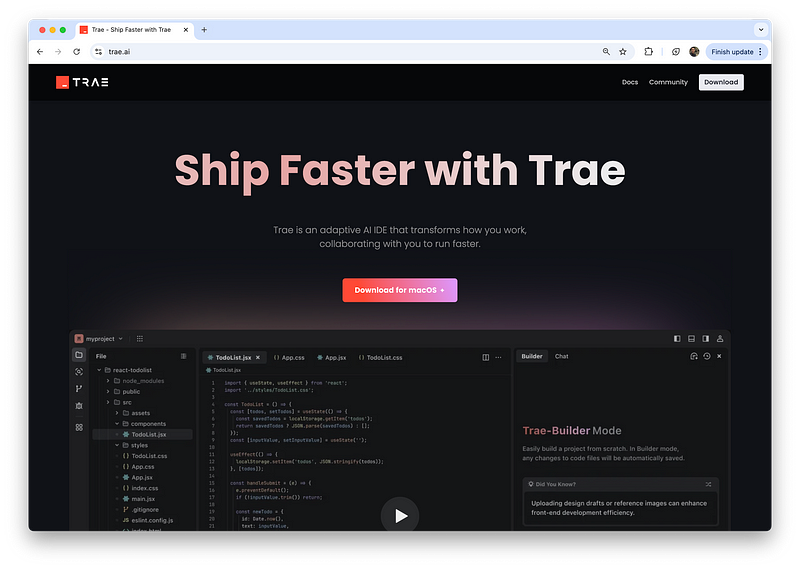The height and width of the screenshot is (569, 800).
Task: Expand the src folder chevron
Action: (x=108, y=402)
